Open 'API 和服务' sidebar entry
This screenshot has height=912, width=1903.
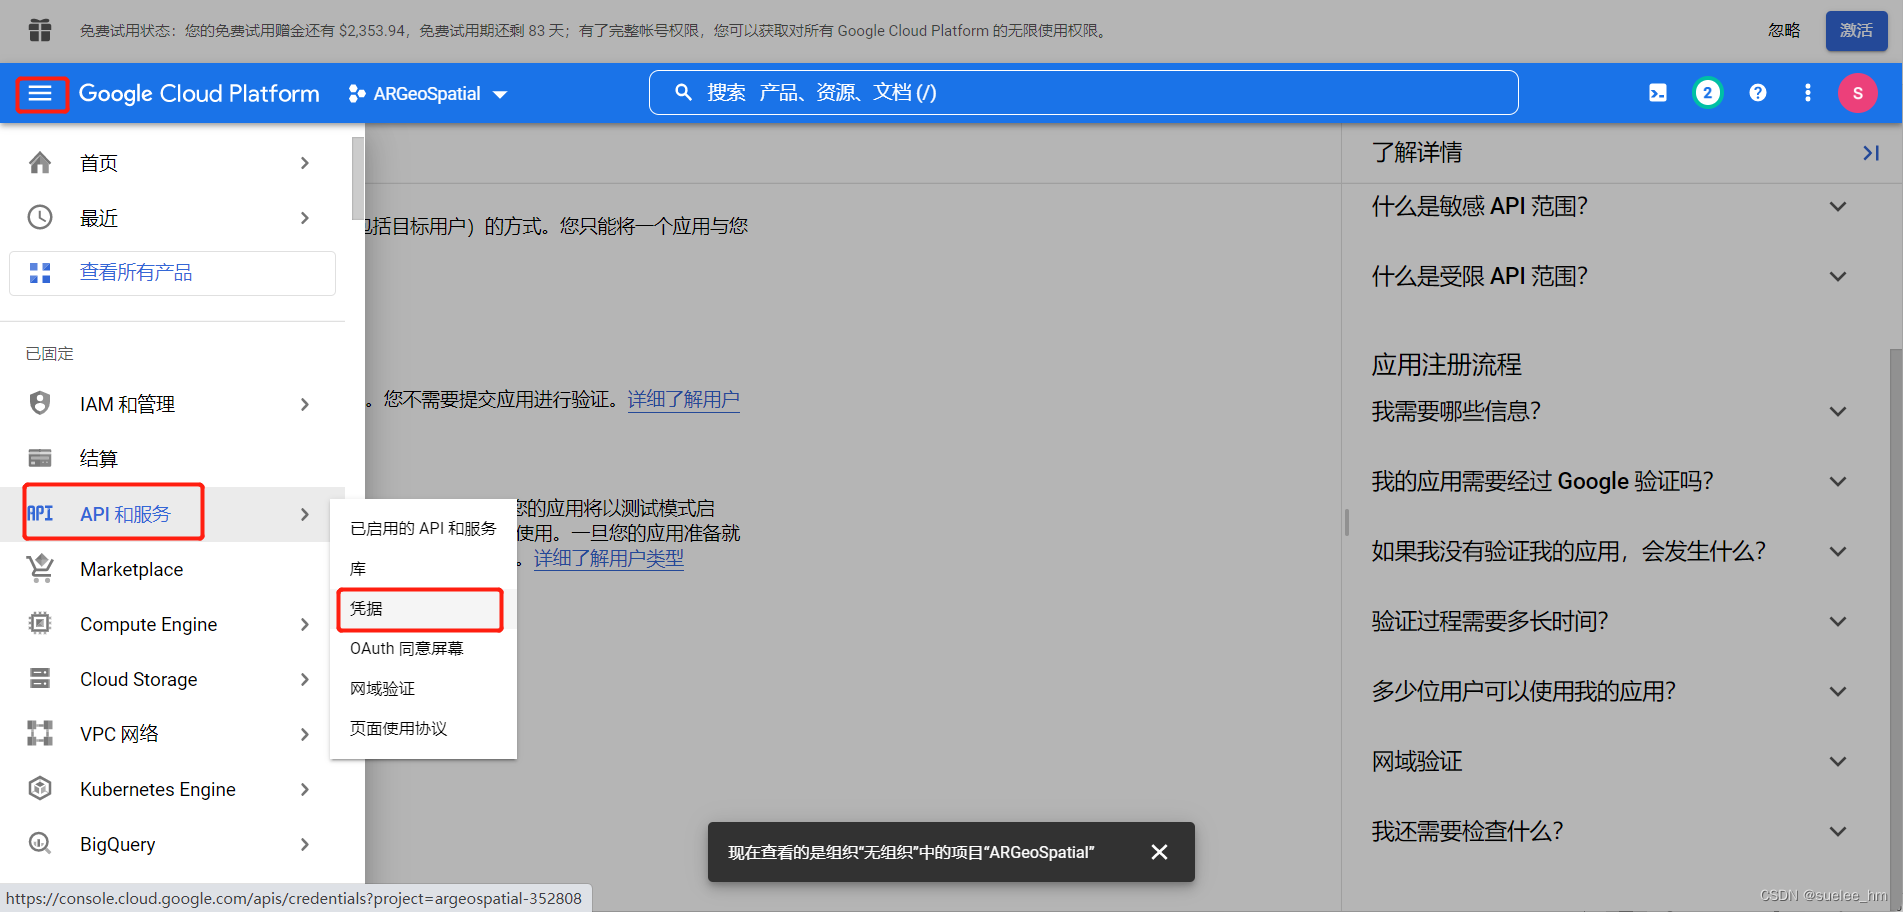pos(172,514)
